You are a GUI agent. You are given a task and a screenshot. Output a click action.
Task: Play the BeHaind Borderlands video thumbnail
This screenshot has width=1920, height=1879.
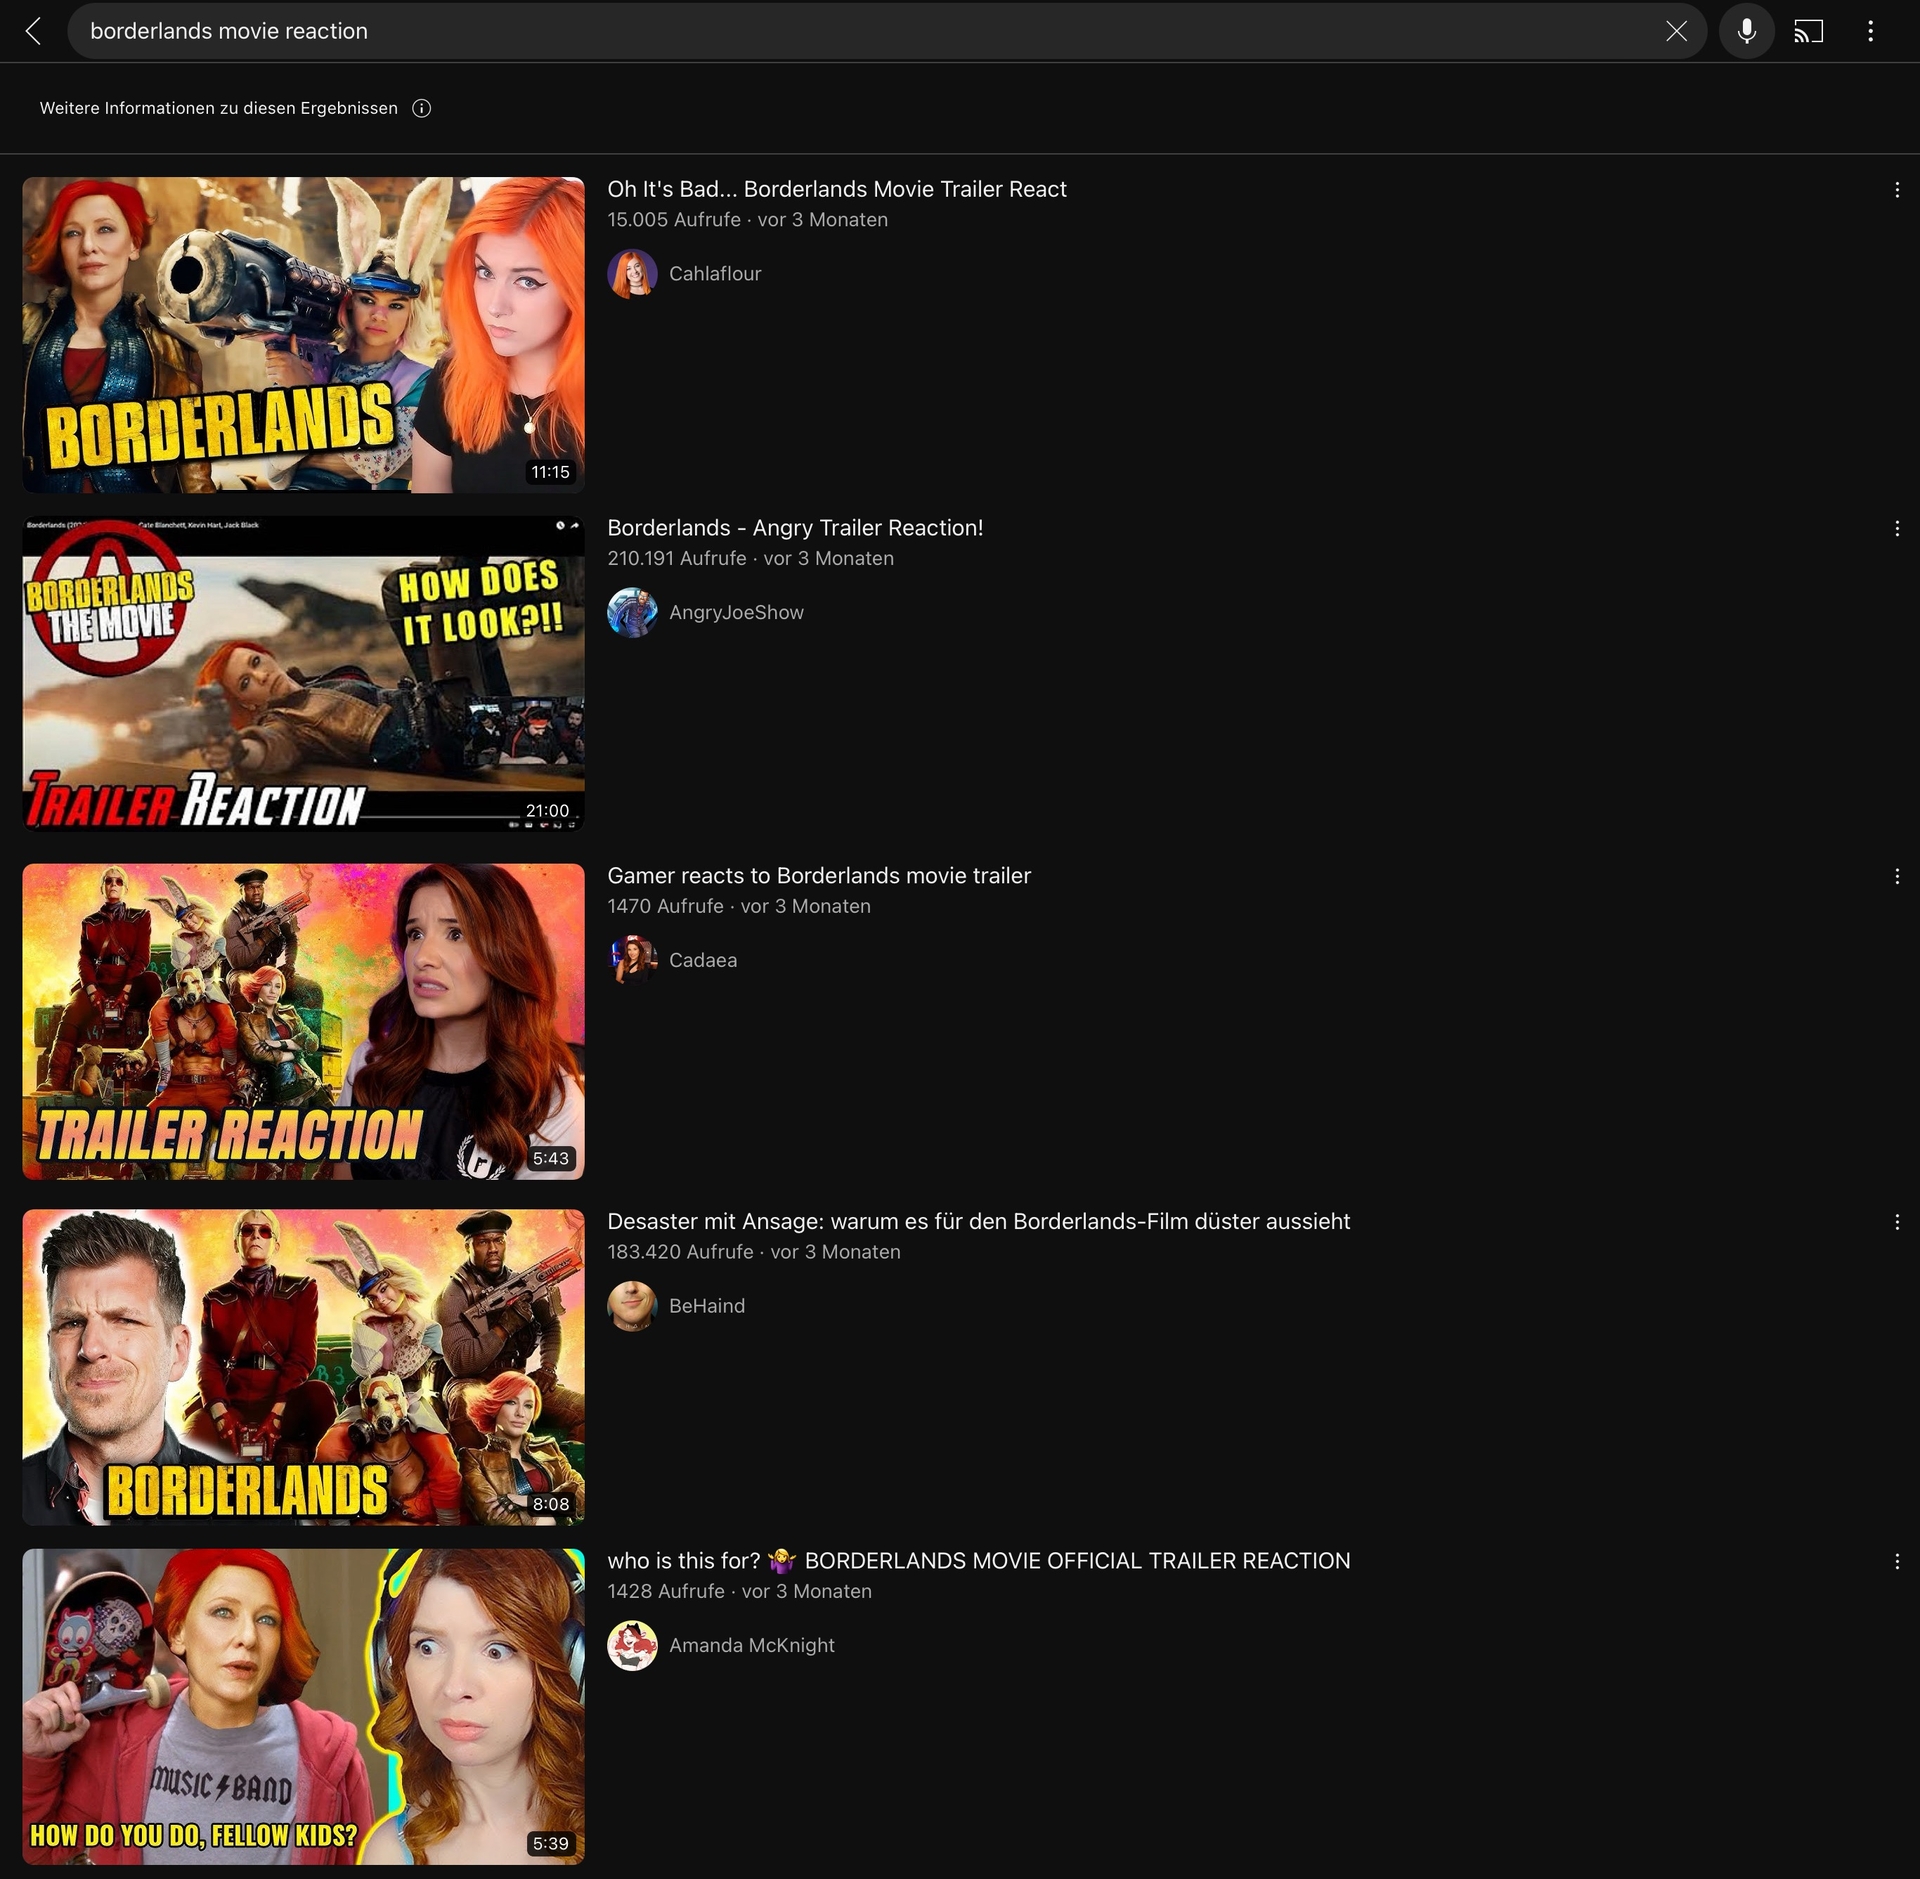(303, 1368)
